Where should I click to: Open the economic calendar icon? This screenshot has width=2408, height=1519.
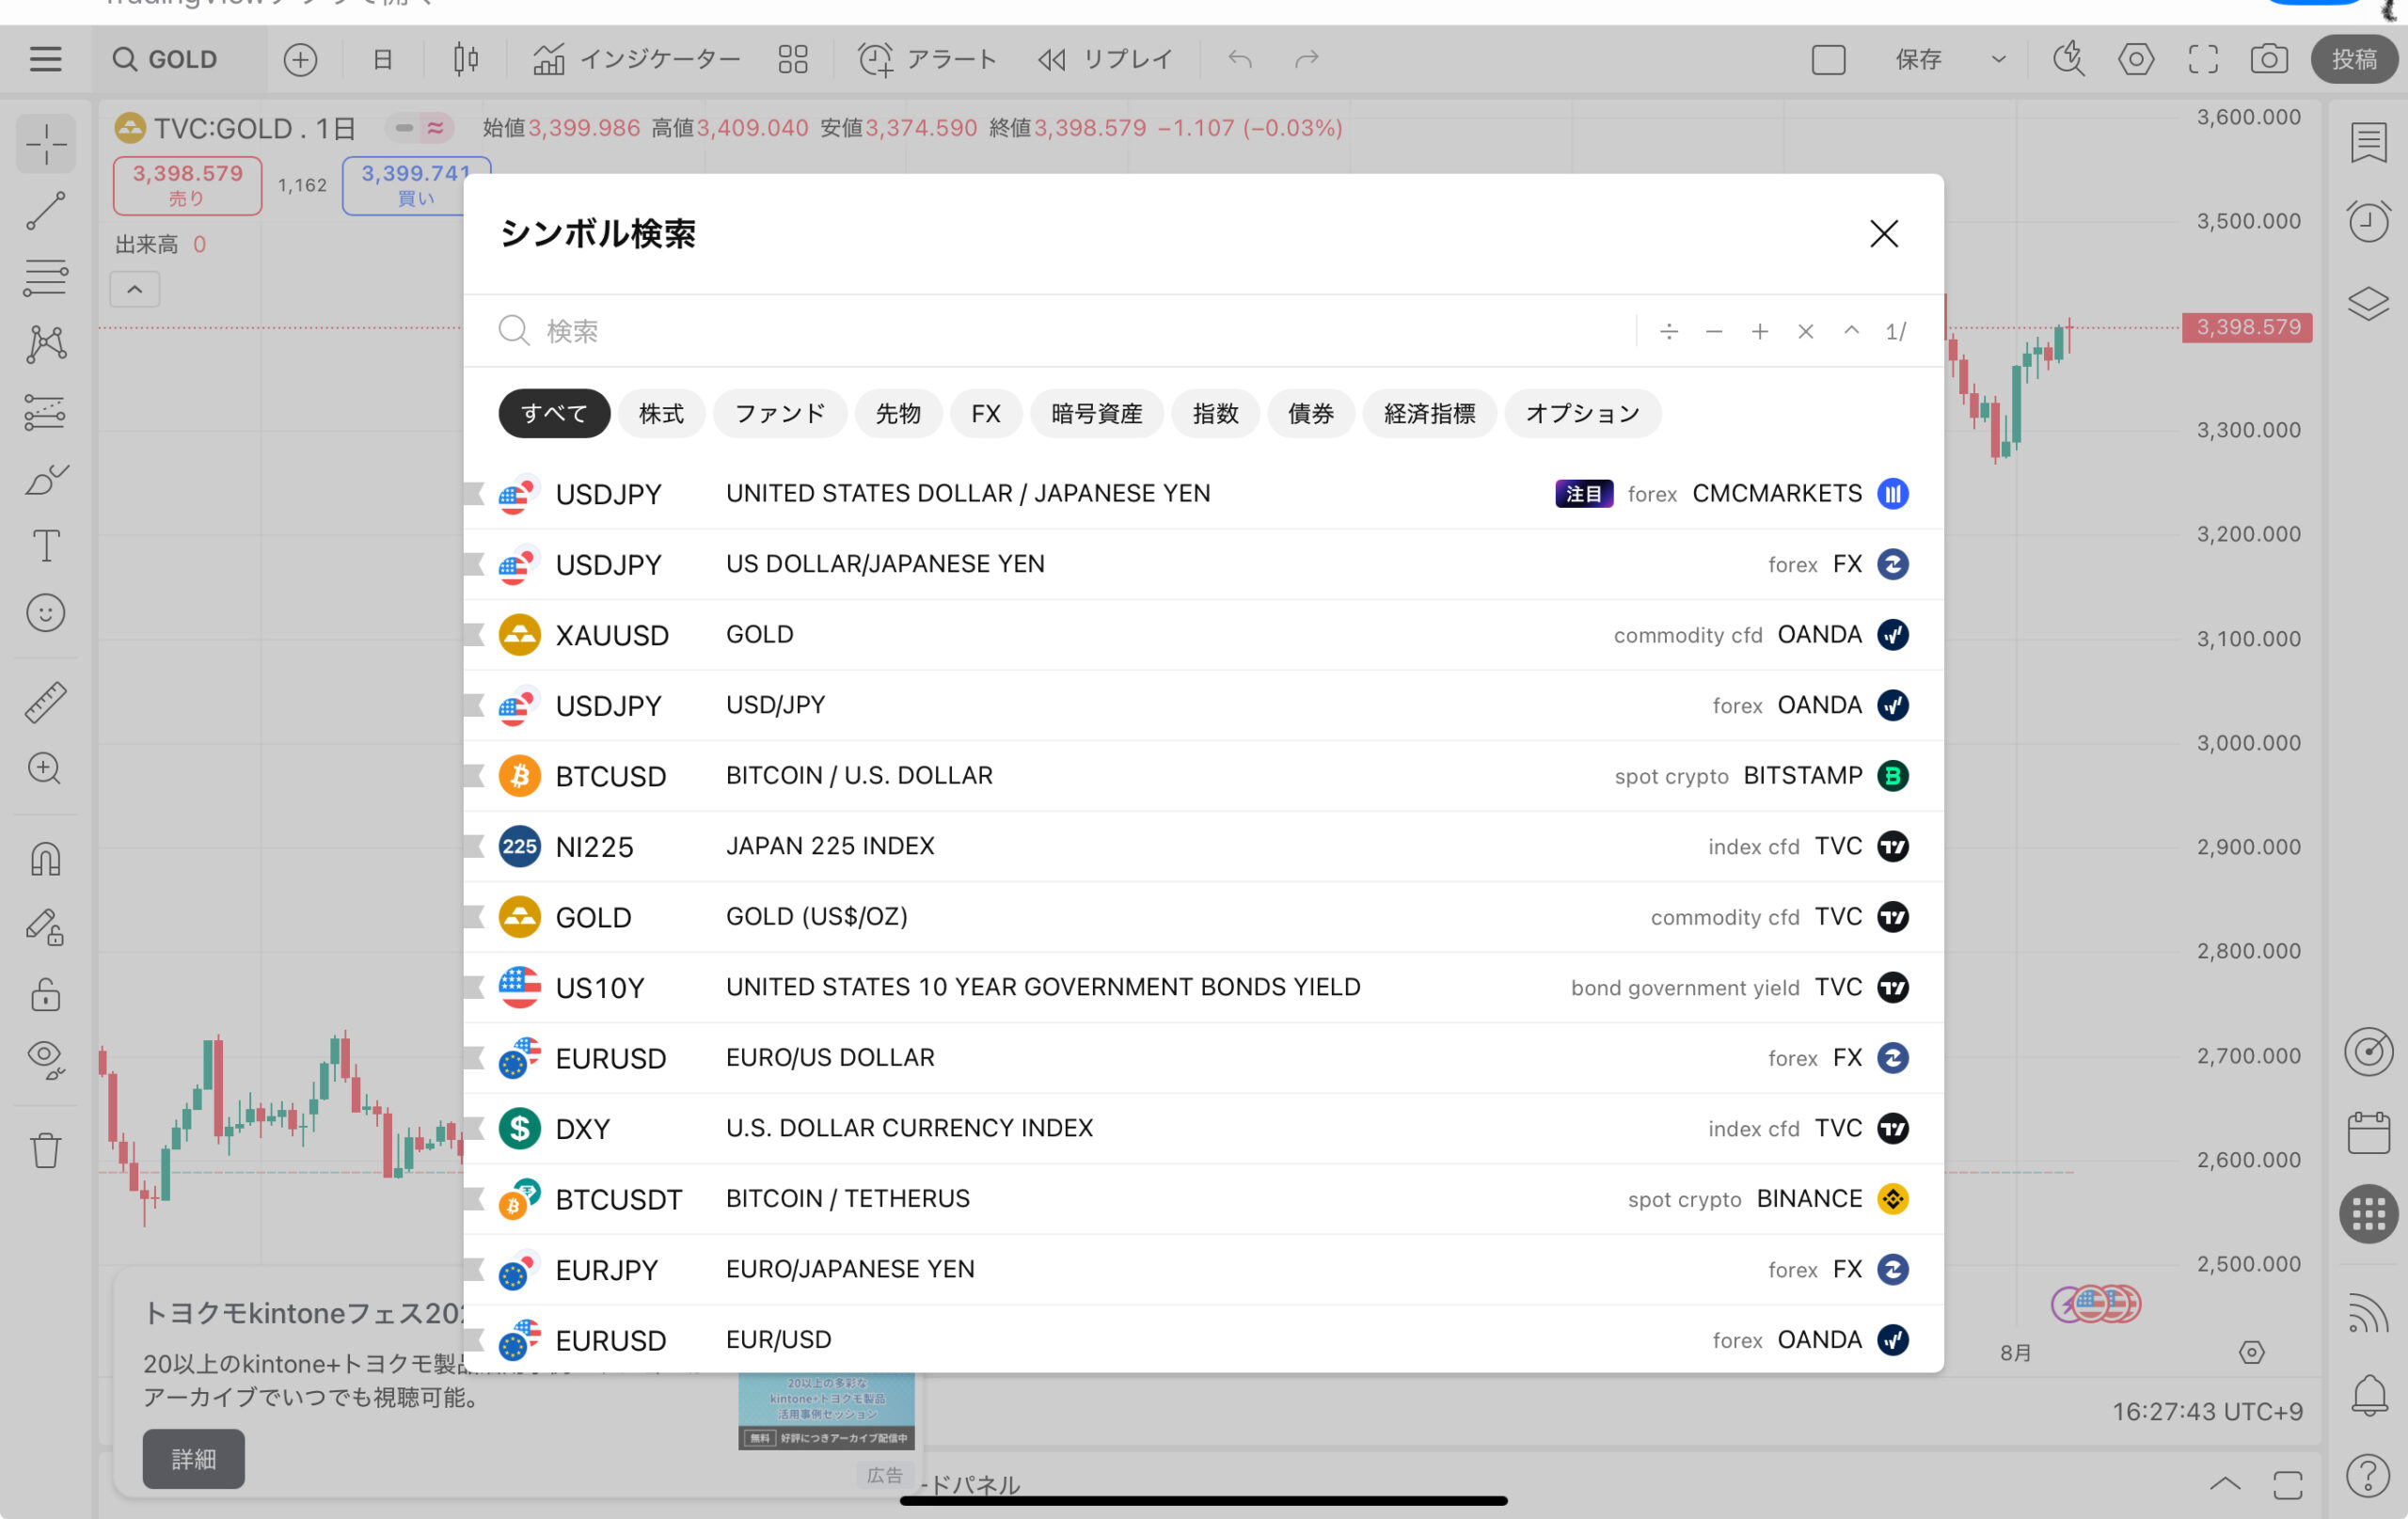tap(2368, 1132)
